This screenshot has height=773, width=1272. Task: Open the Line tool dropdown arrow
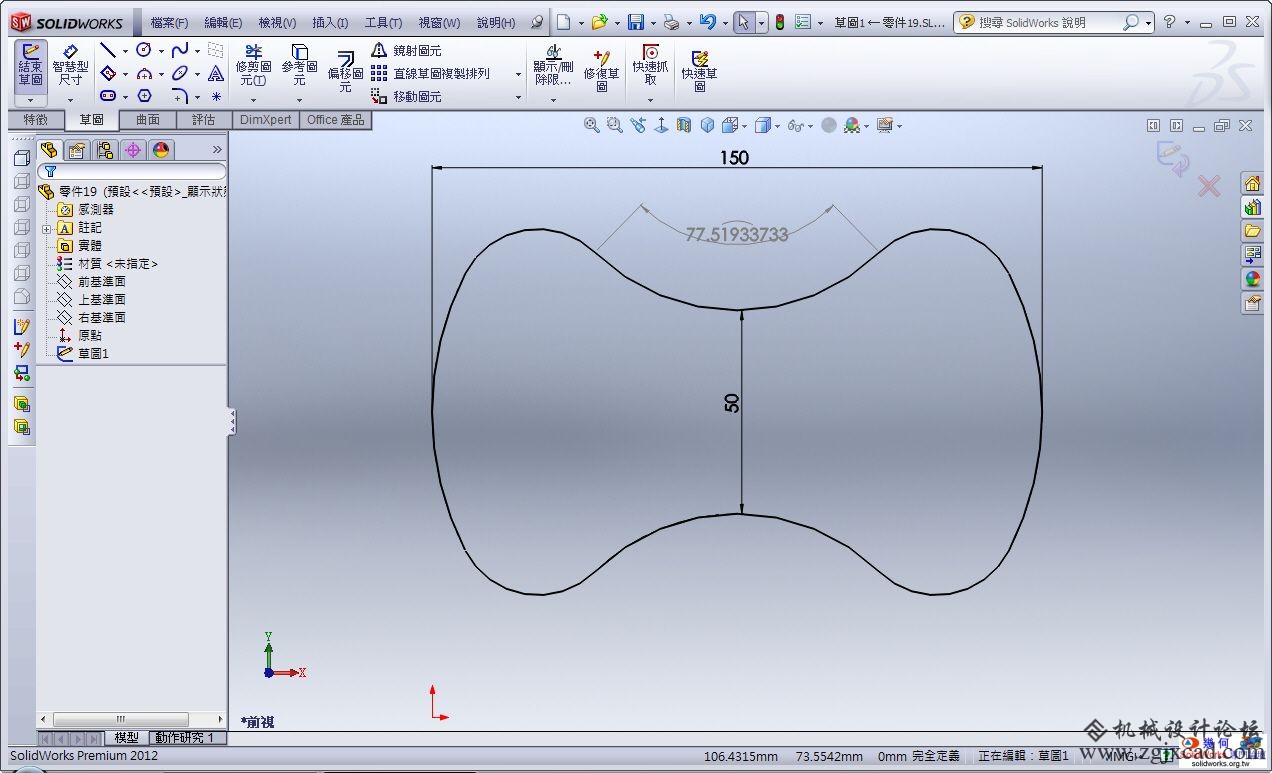(125, 51)
